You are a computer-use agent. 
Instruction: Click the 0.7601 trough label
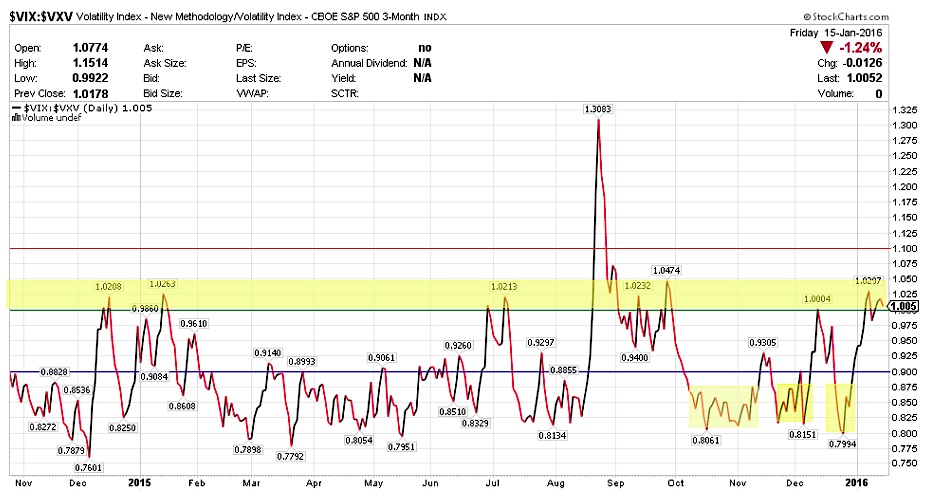pyautogui.click(x=89, y=468)
